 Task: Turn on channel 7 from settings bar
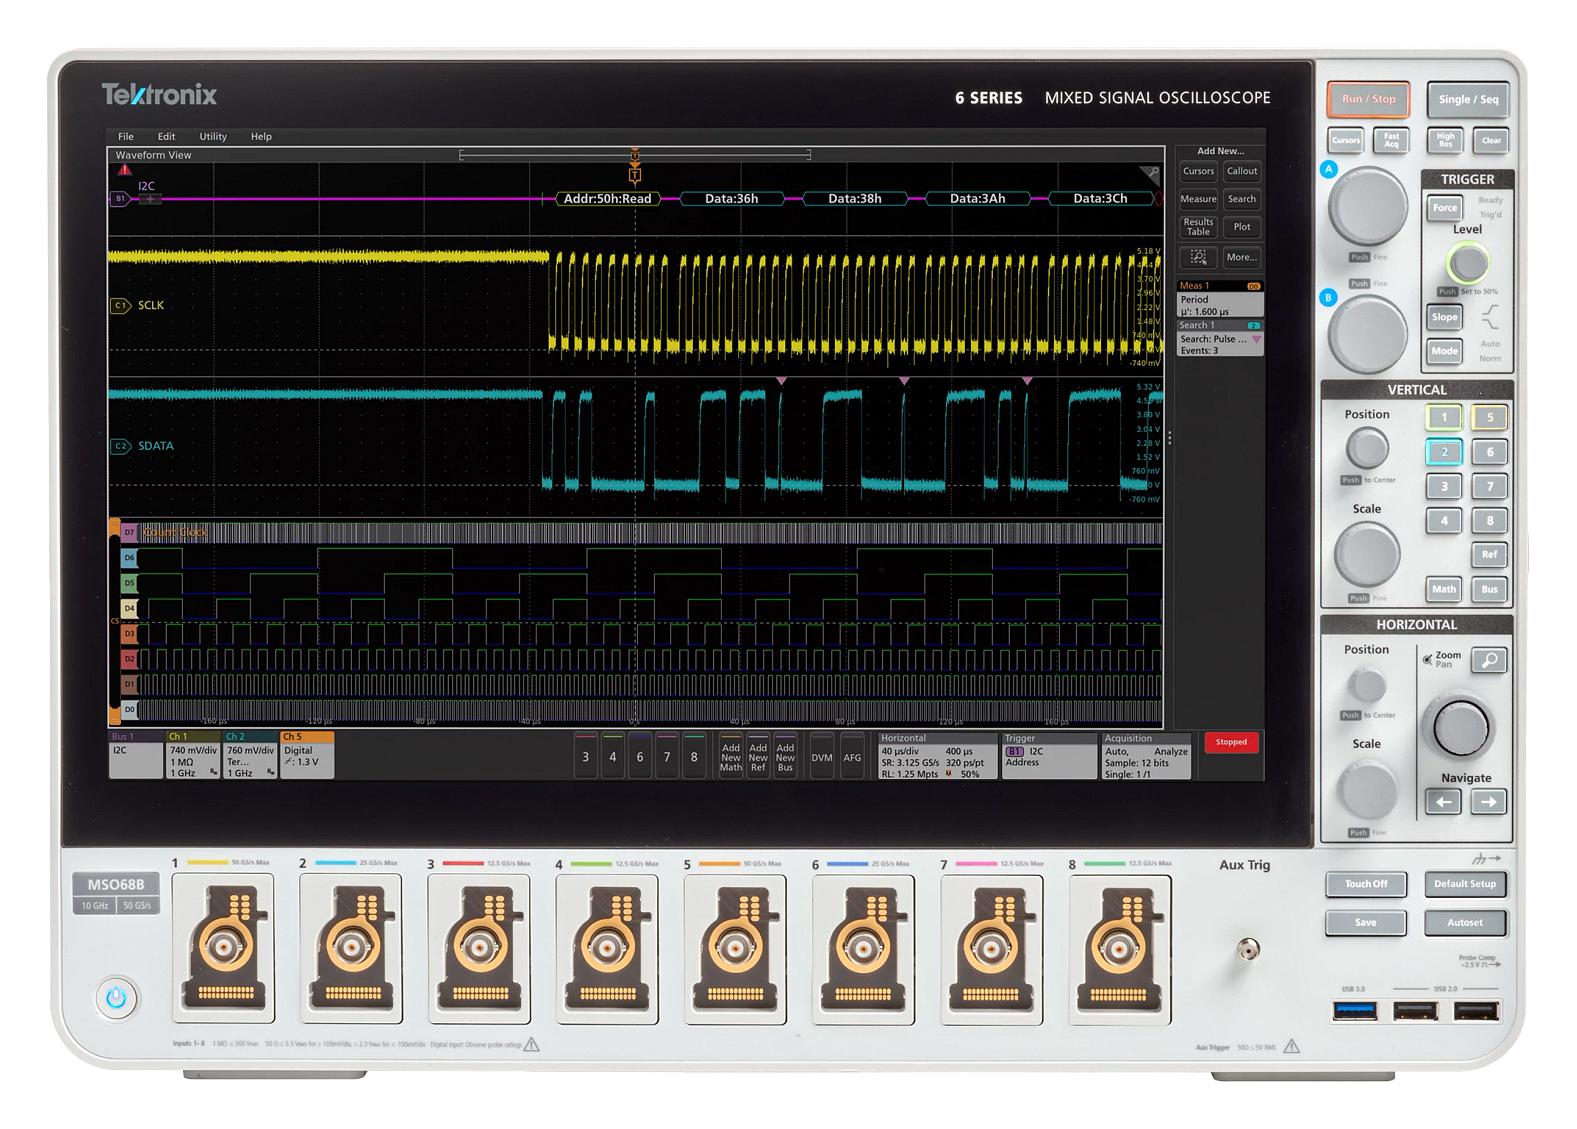667,757
